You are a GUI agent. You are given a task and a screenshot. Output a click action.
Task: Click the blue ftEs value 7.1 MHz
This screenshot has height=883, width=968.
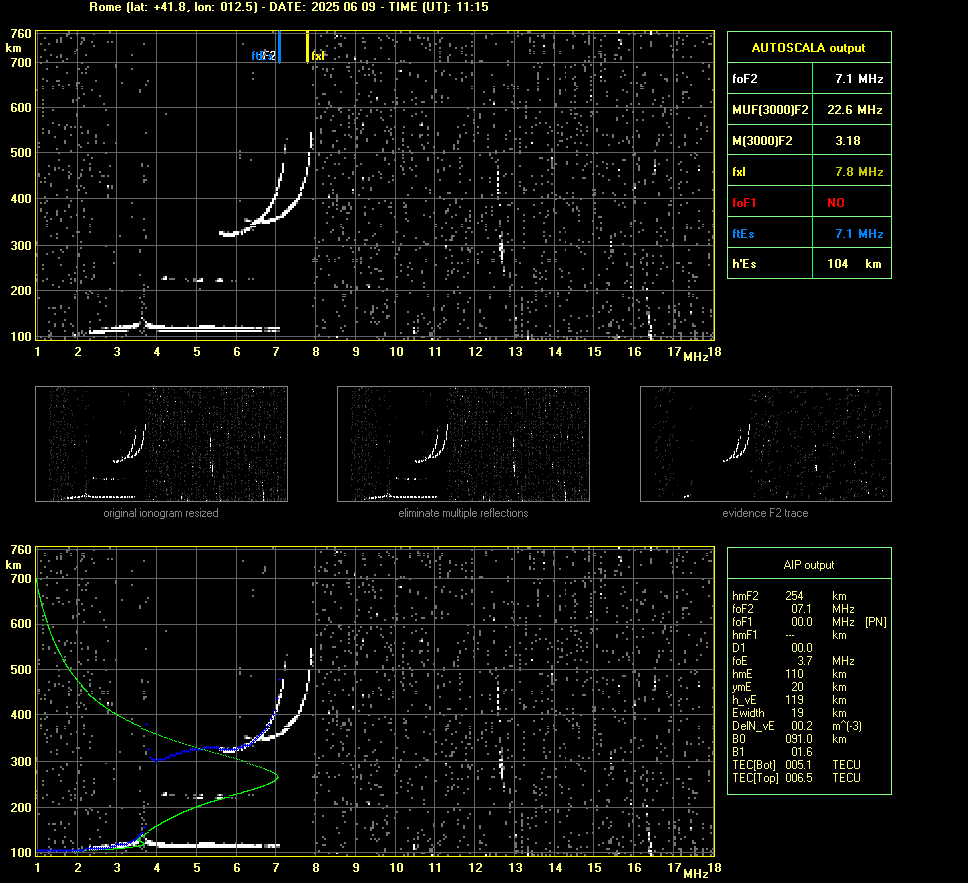pyautogui.click(x=859, y=233)
